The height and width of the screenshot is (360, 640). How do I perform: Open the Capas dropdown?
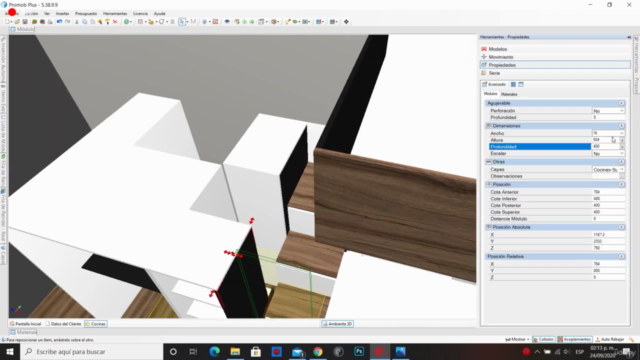click(621, 169)
